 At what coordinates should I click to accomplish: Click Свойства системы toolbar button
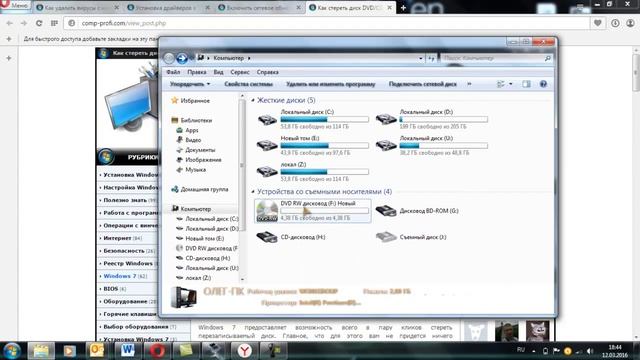(x=248, y=84)
